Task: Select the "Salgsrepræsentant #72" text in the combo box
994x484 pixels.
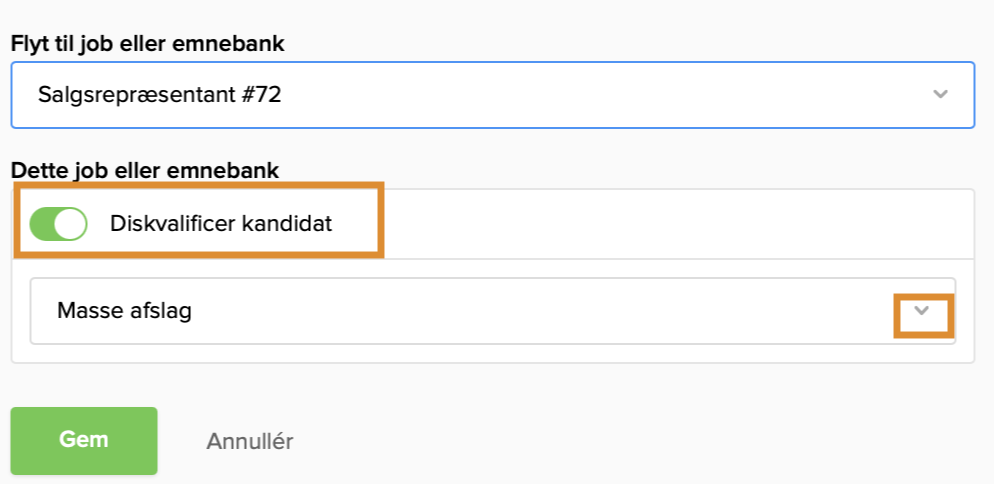Action: pyautogui.click(x=161, y=95)
